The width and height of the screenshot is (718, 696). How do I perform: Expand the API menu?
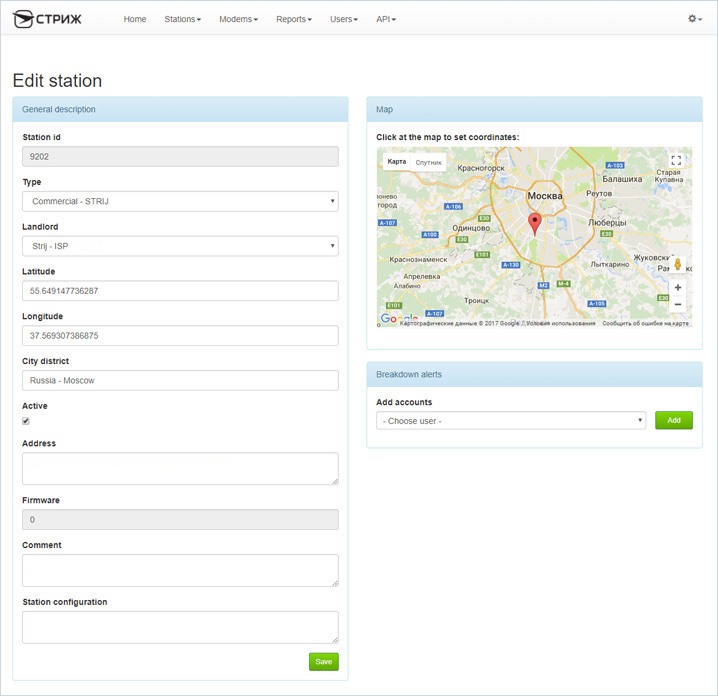point(386,19)
